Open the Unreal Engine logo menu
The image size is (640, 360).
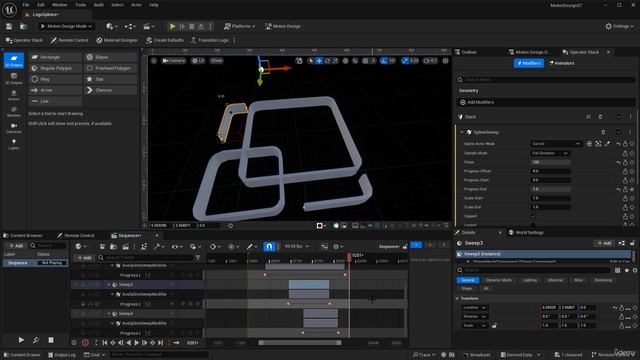point(9,9)
